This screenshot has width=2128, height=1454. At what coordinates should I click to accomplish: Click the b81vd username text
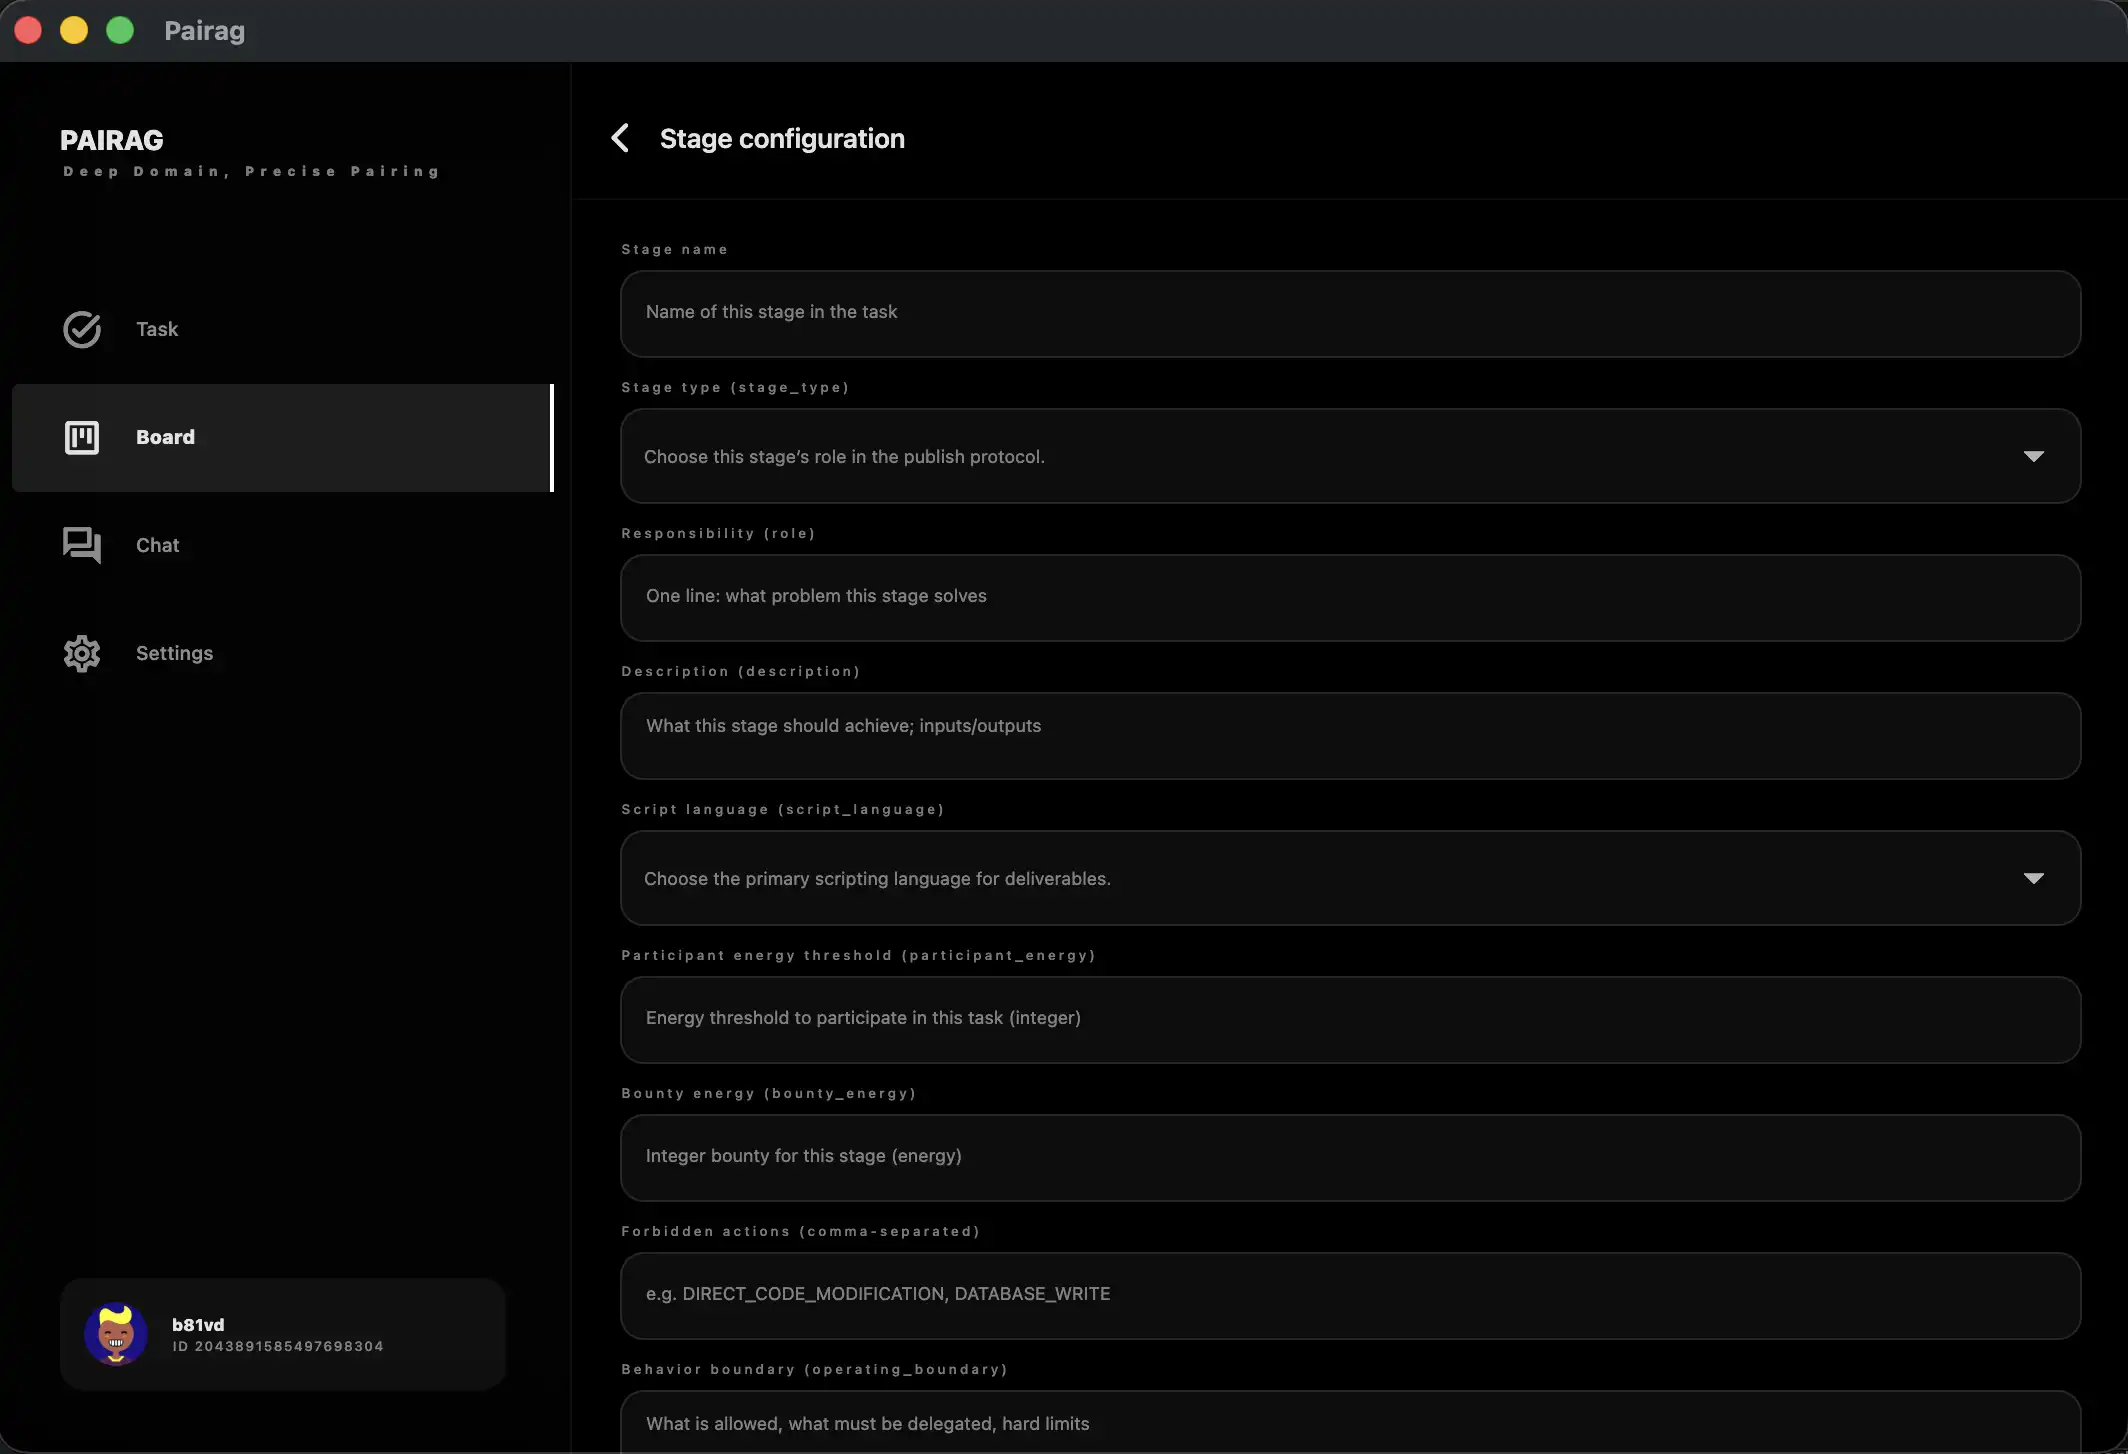pyautogui.click(x=198, y=1324)
